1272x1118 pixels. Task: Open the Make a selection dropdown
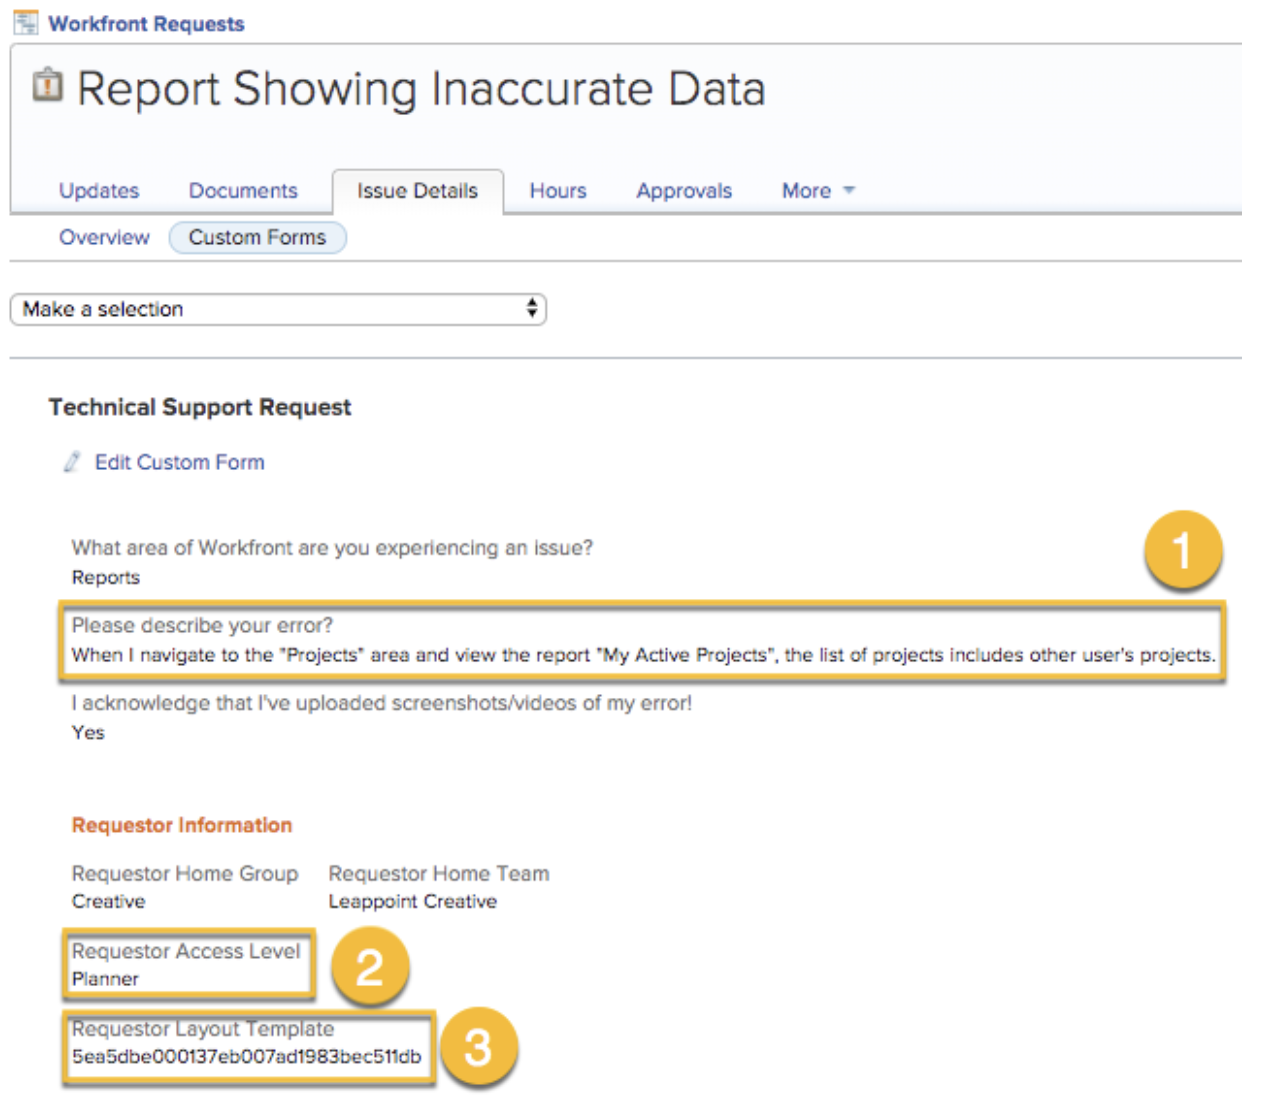(x=278, y=309)
